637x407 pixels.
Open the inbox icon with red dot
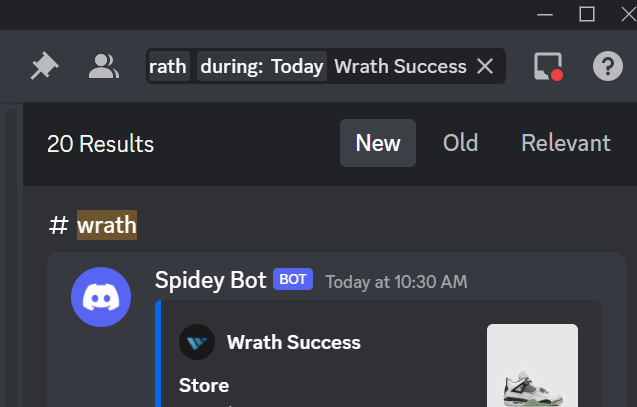tap(548, 66)
